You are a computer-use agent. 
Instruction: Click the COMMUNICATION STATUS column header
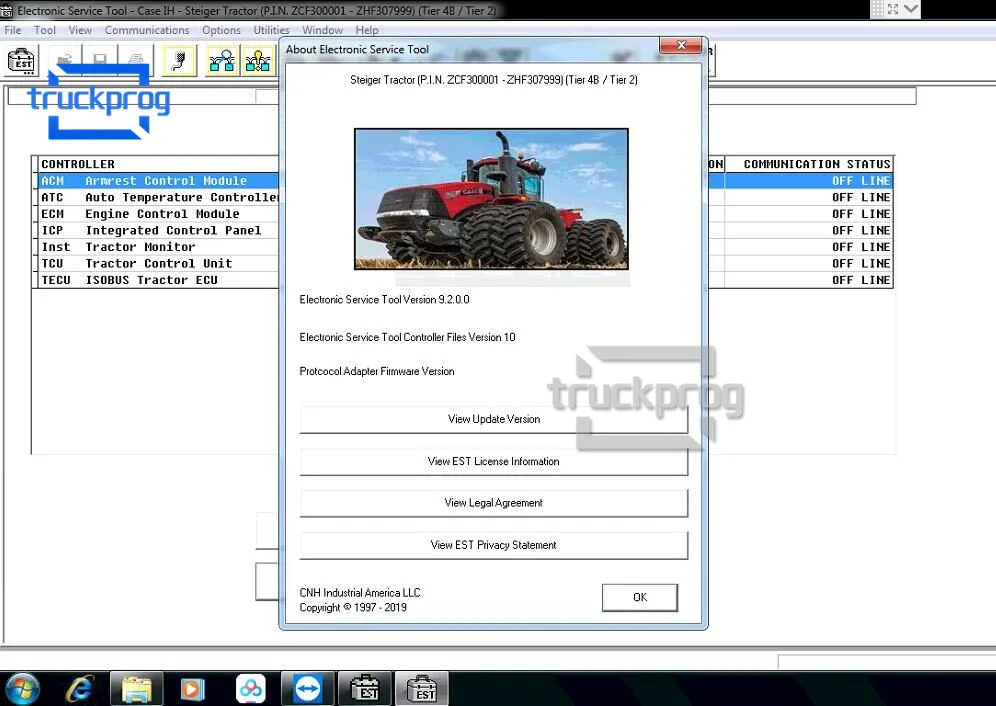809,164
